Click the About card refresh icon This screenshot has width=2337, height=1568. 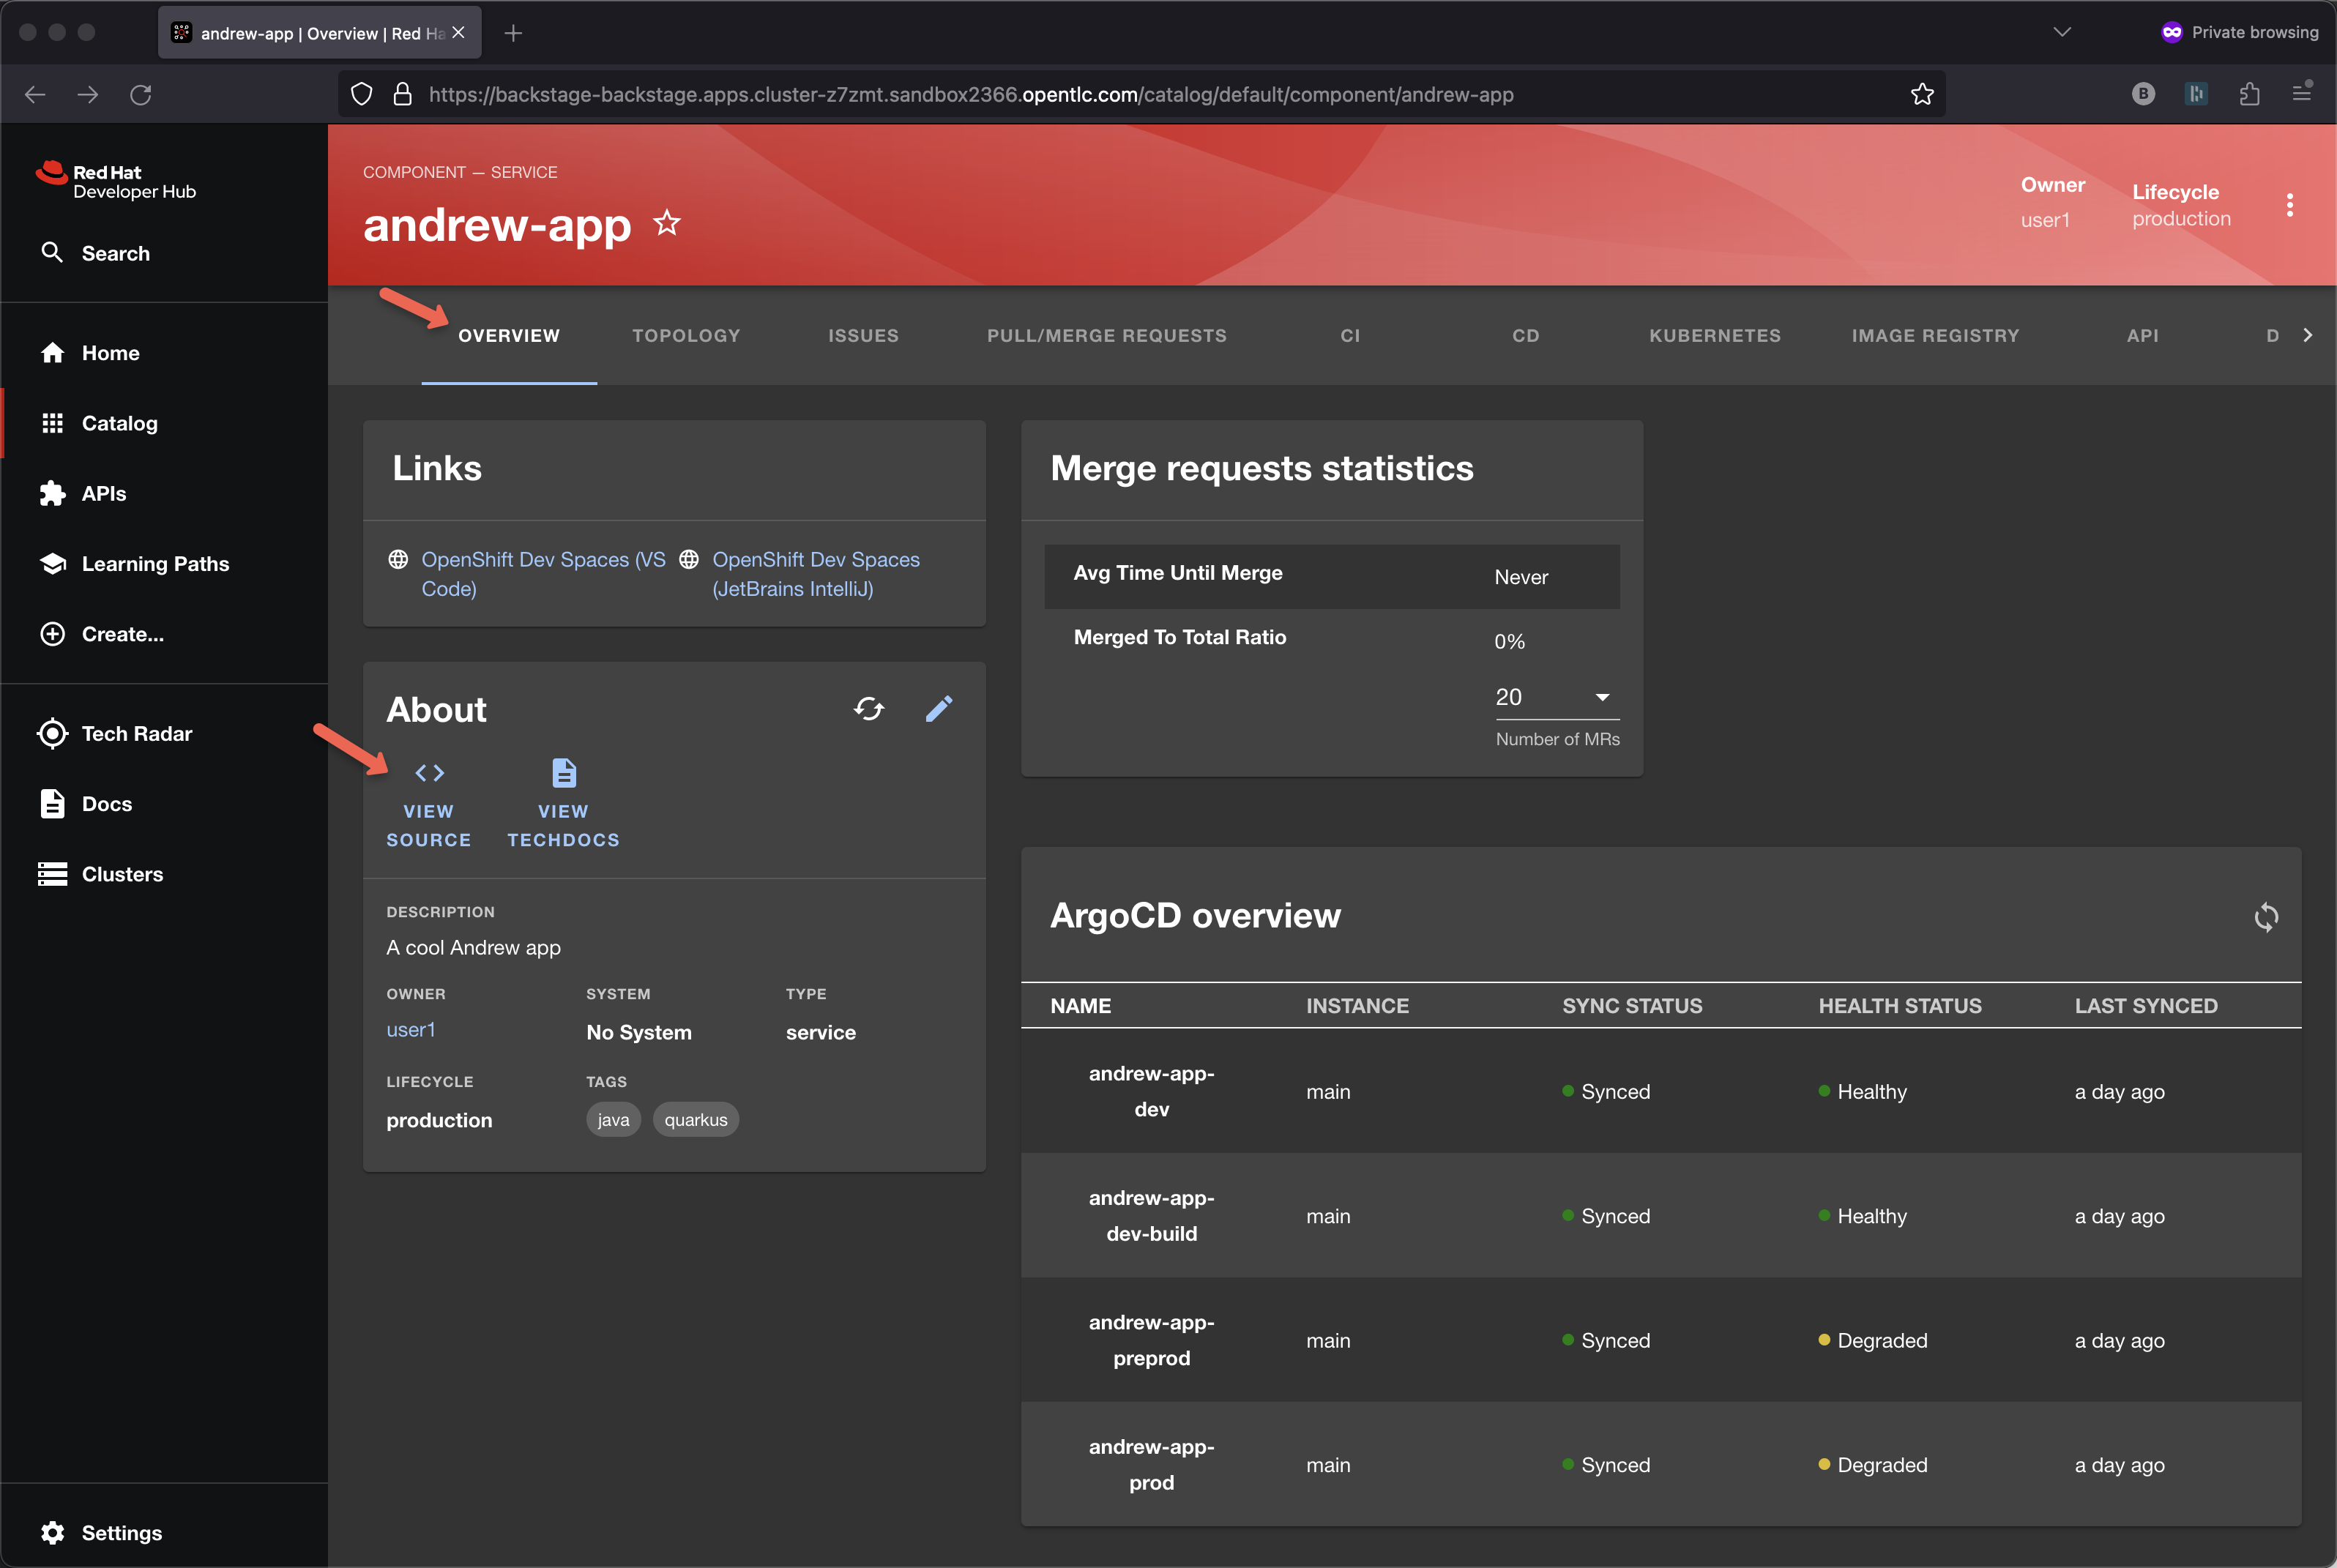point(869,709)
